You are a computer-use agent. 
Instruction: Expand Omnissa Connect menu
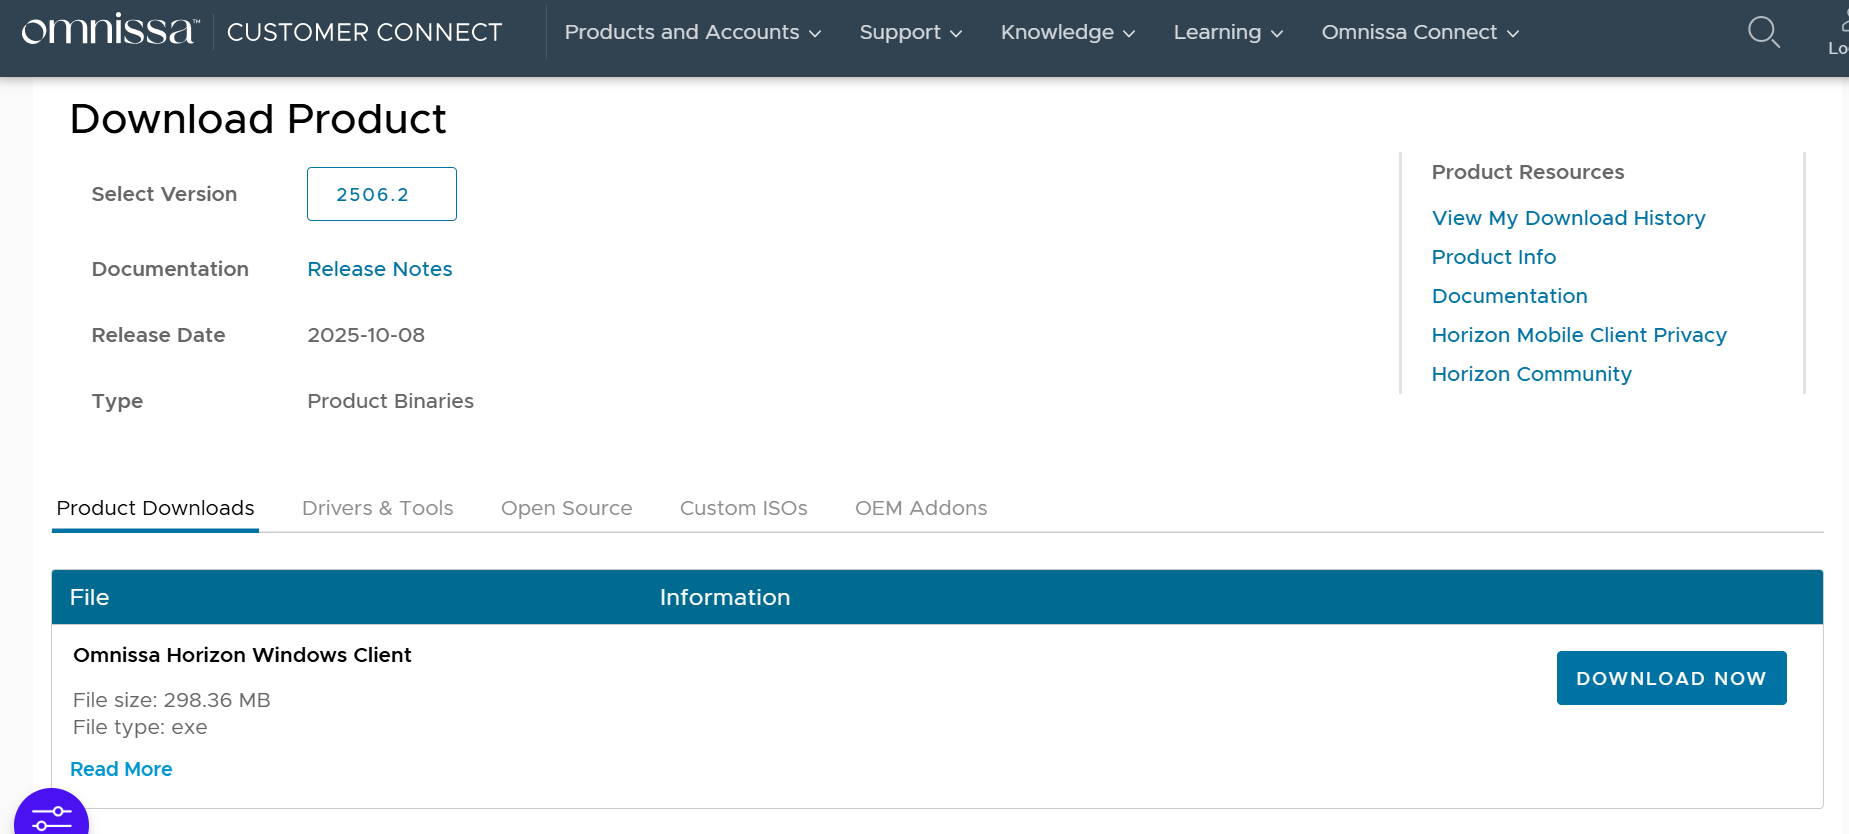[x=1420, y=32]
